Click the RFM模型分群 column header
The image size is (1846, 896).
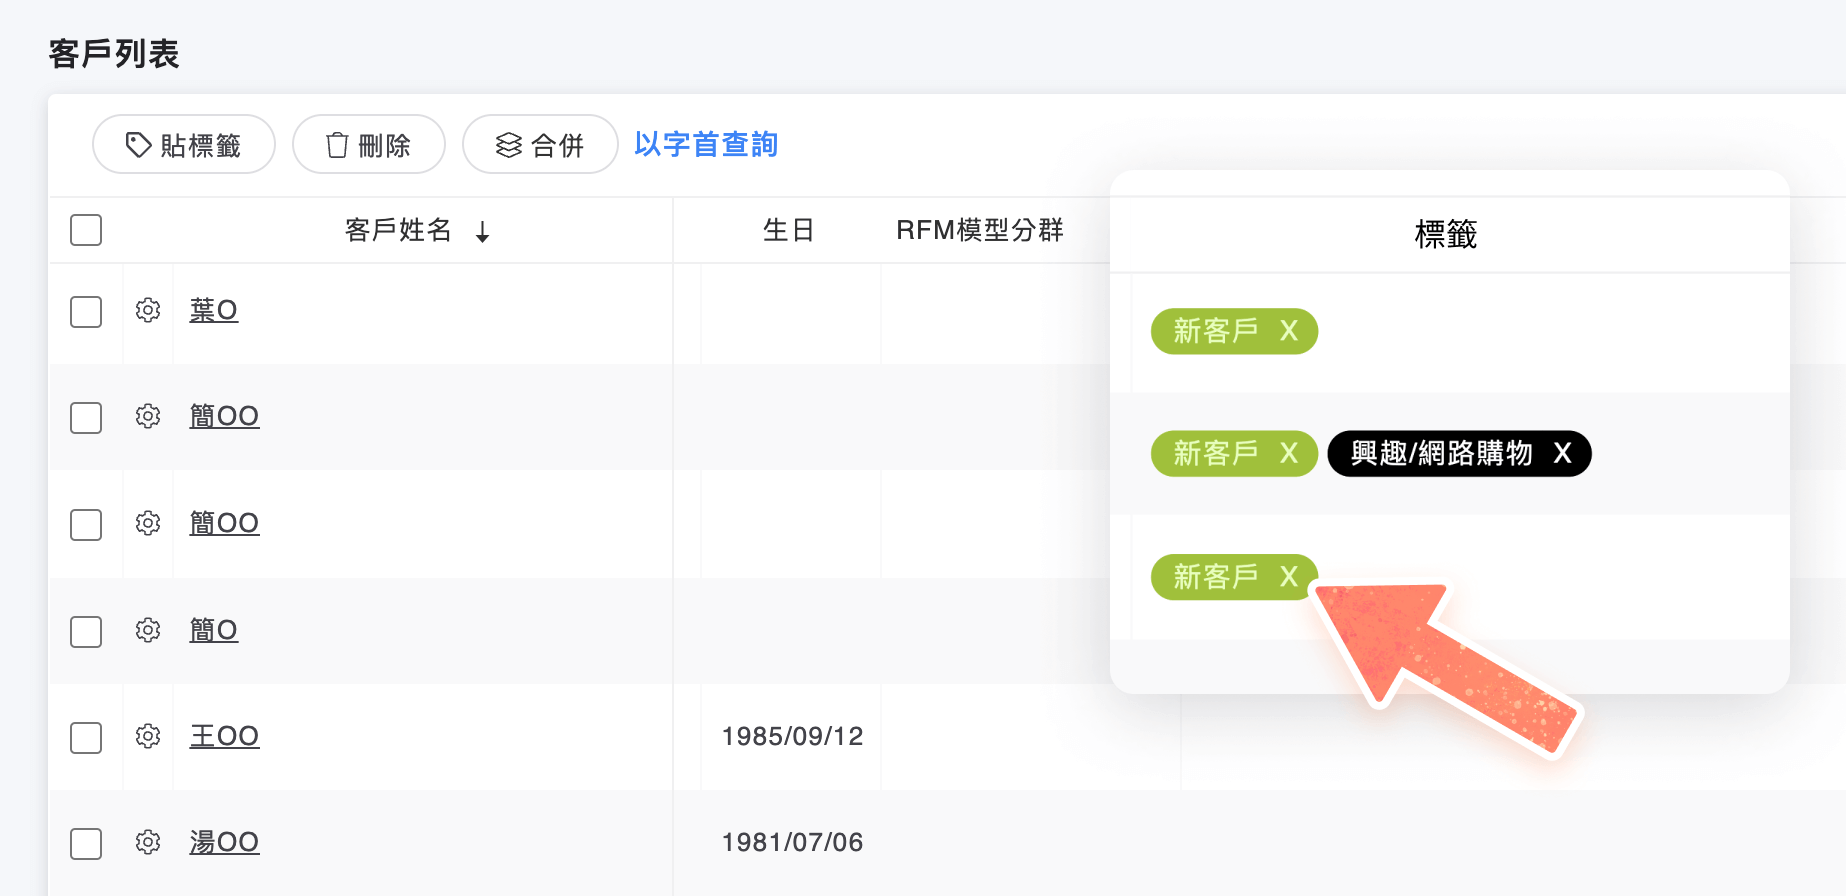[x=979, y=231]
